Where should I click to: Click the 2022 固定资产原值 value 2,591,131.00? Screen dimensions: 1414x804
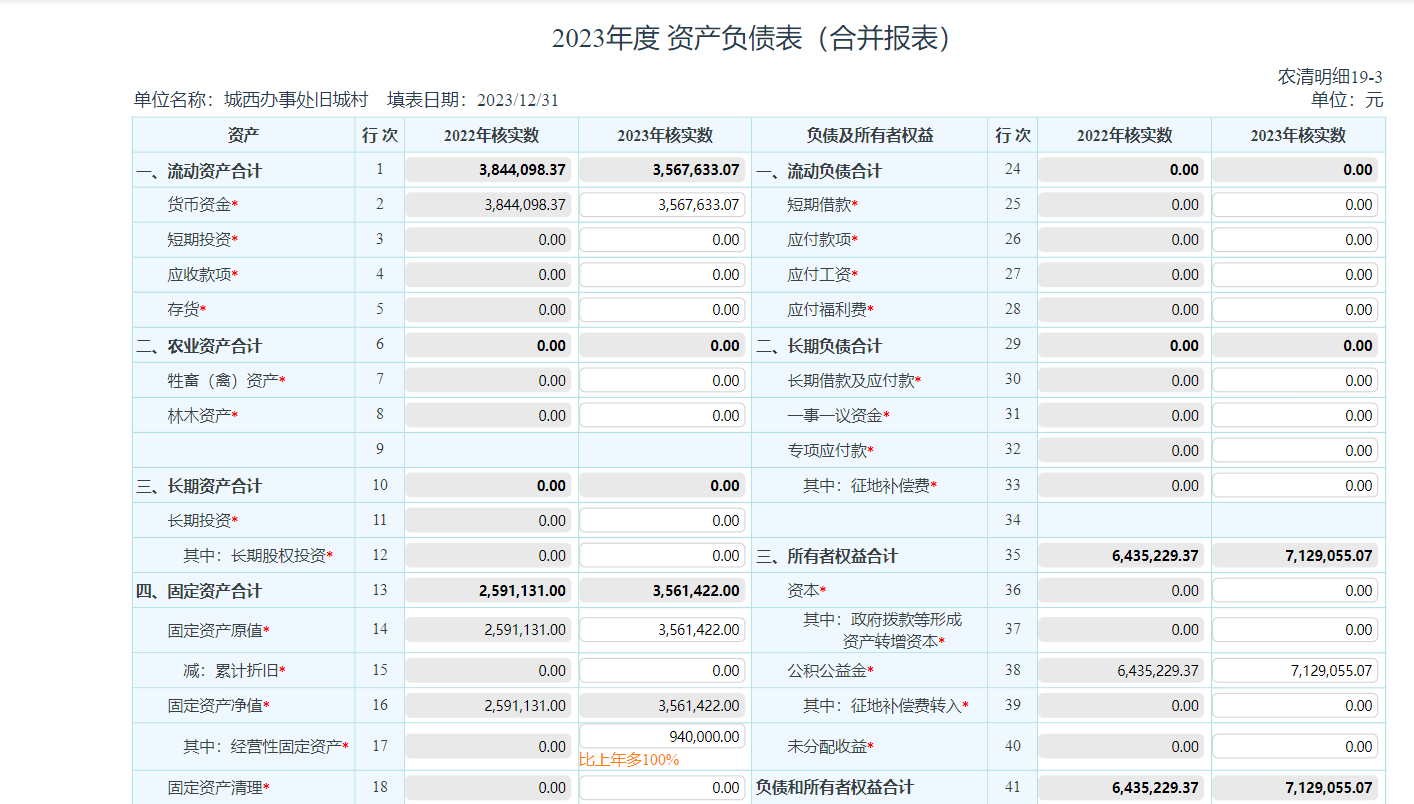click(488, 630)
